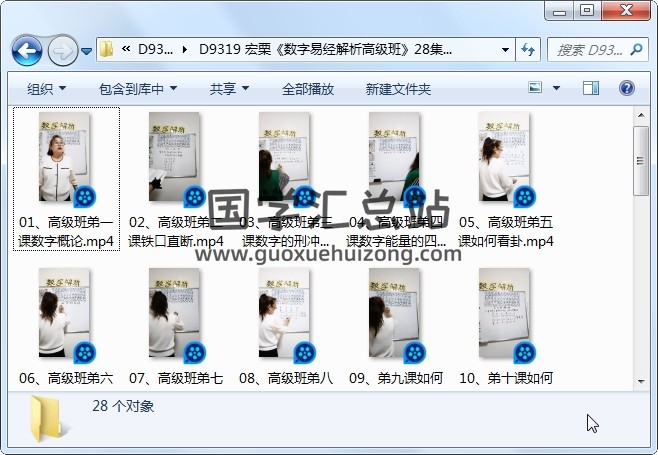Click the vertical scrollbar in file list
Screen dimensions: 658x455
tap(641, 250)
